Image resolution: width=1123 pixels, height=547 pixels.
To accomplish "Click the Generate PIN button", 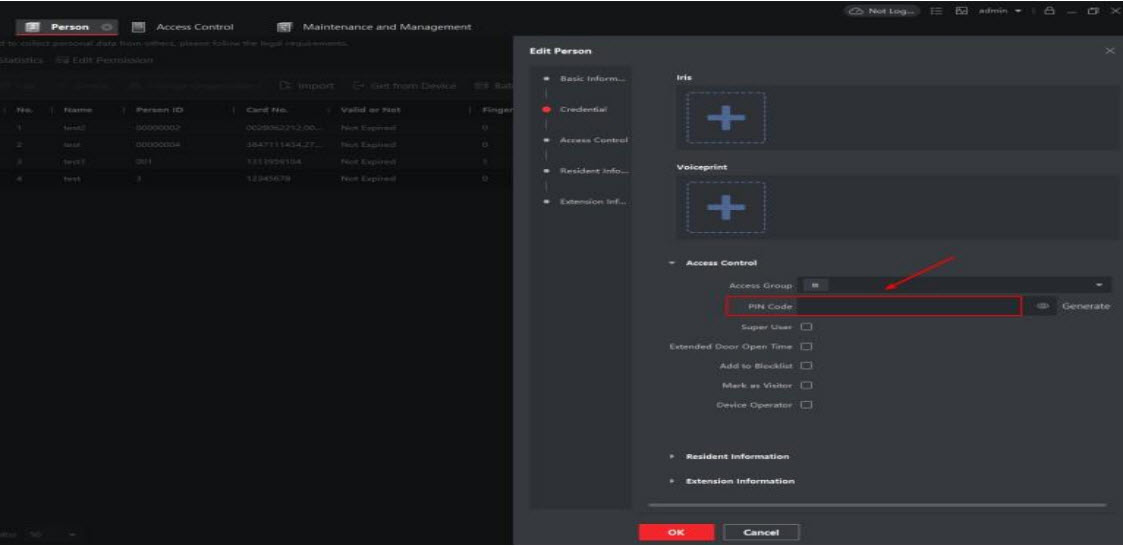I will (1085, 306).
